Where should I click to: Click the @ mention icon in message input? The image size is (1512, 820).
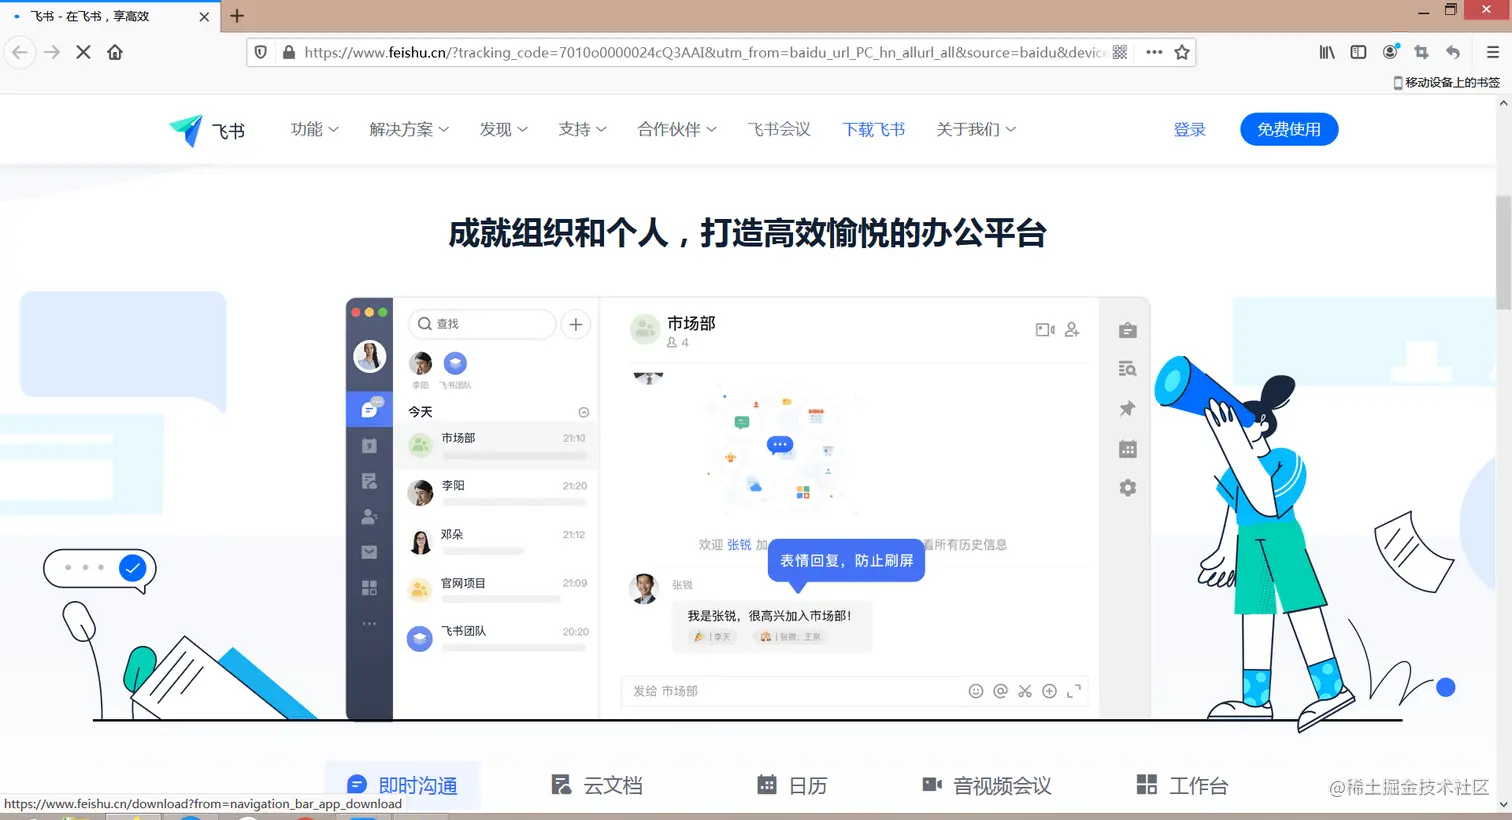tap(1000, 691)
